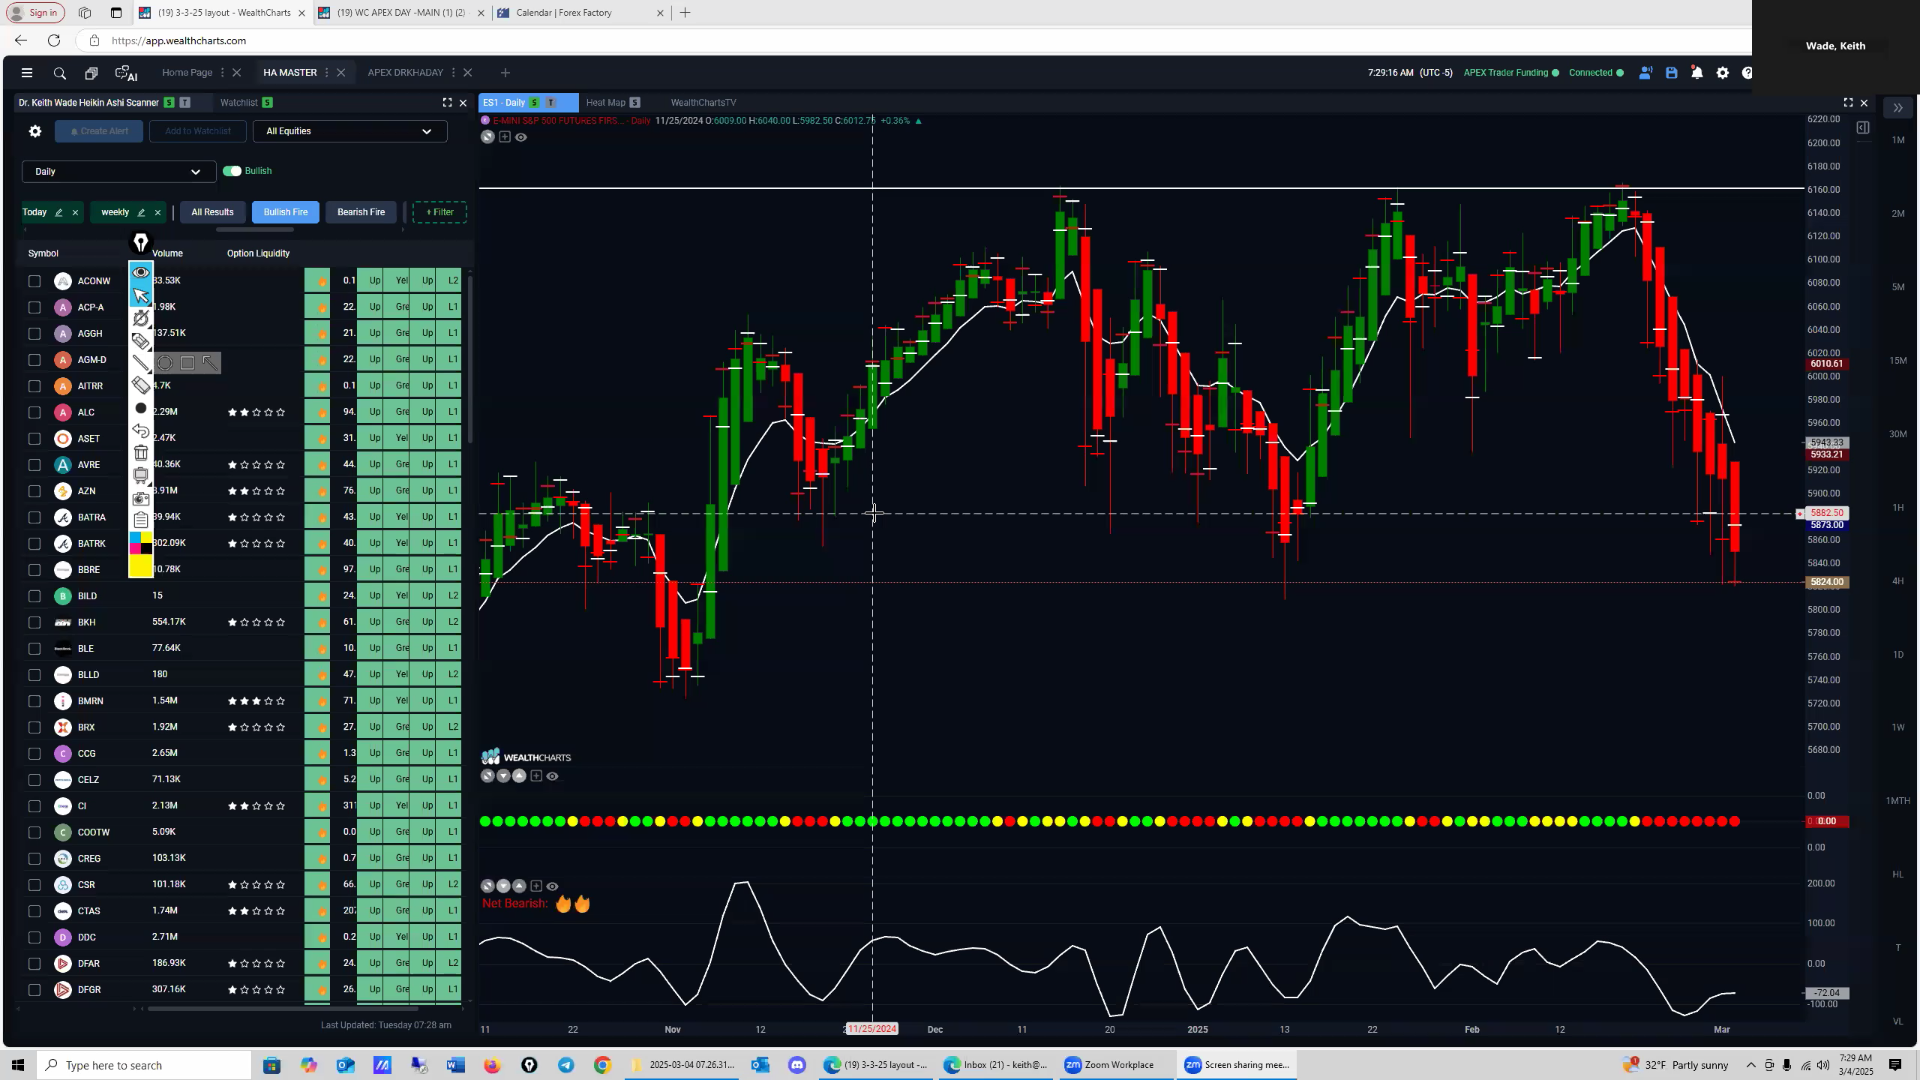Click the Bullish Fire button
The height and width of the screenshot is (1080, 1920).
pos(286,212)
